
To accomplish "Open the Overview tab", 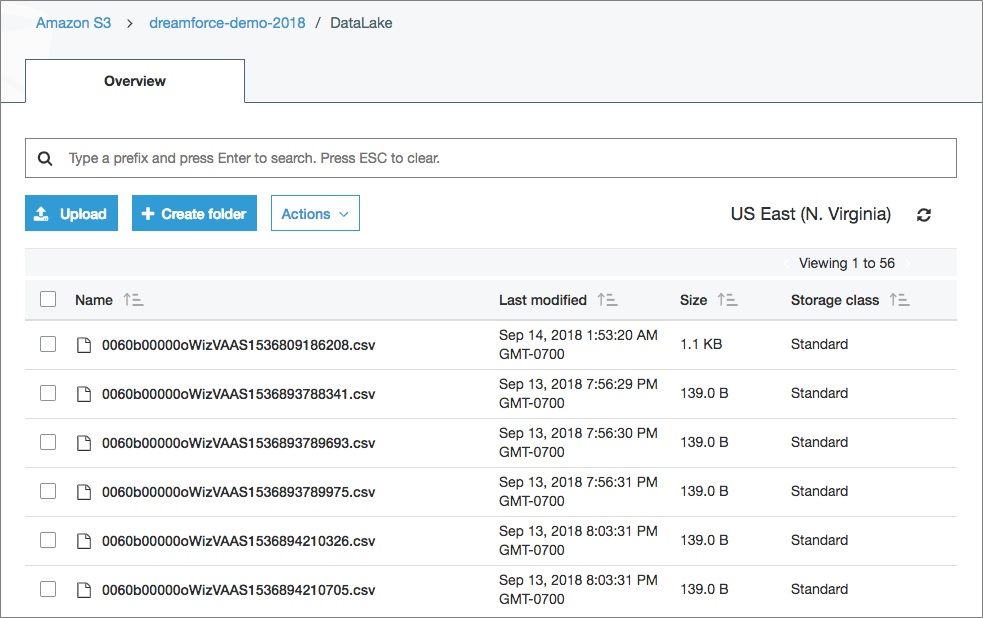I will (135, 81).
